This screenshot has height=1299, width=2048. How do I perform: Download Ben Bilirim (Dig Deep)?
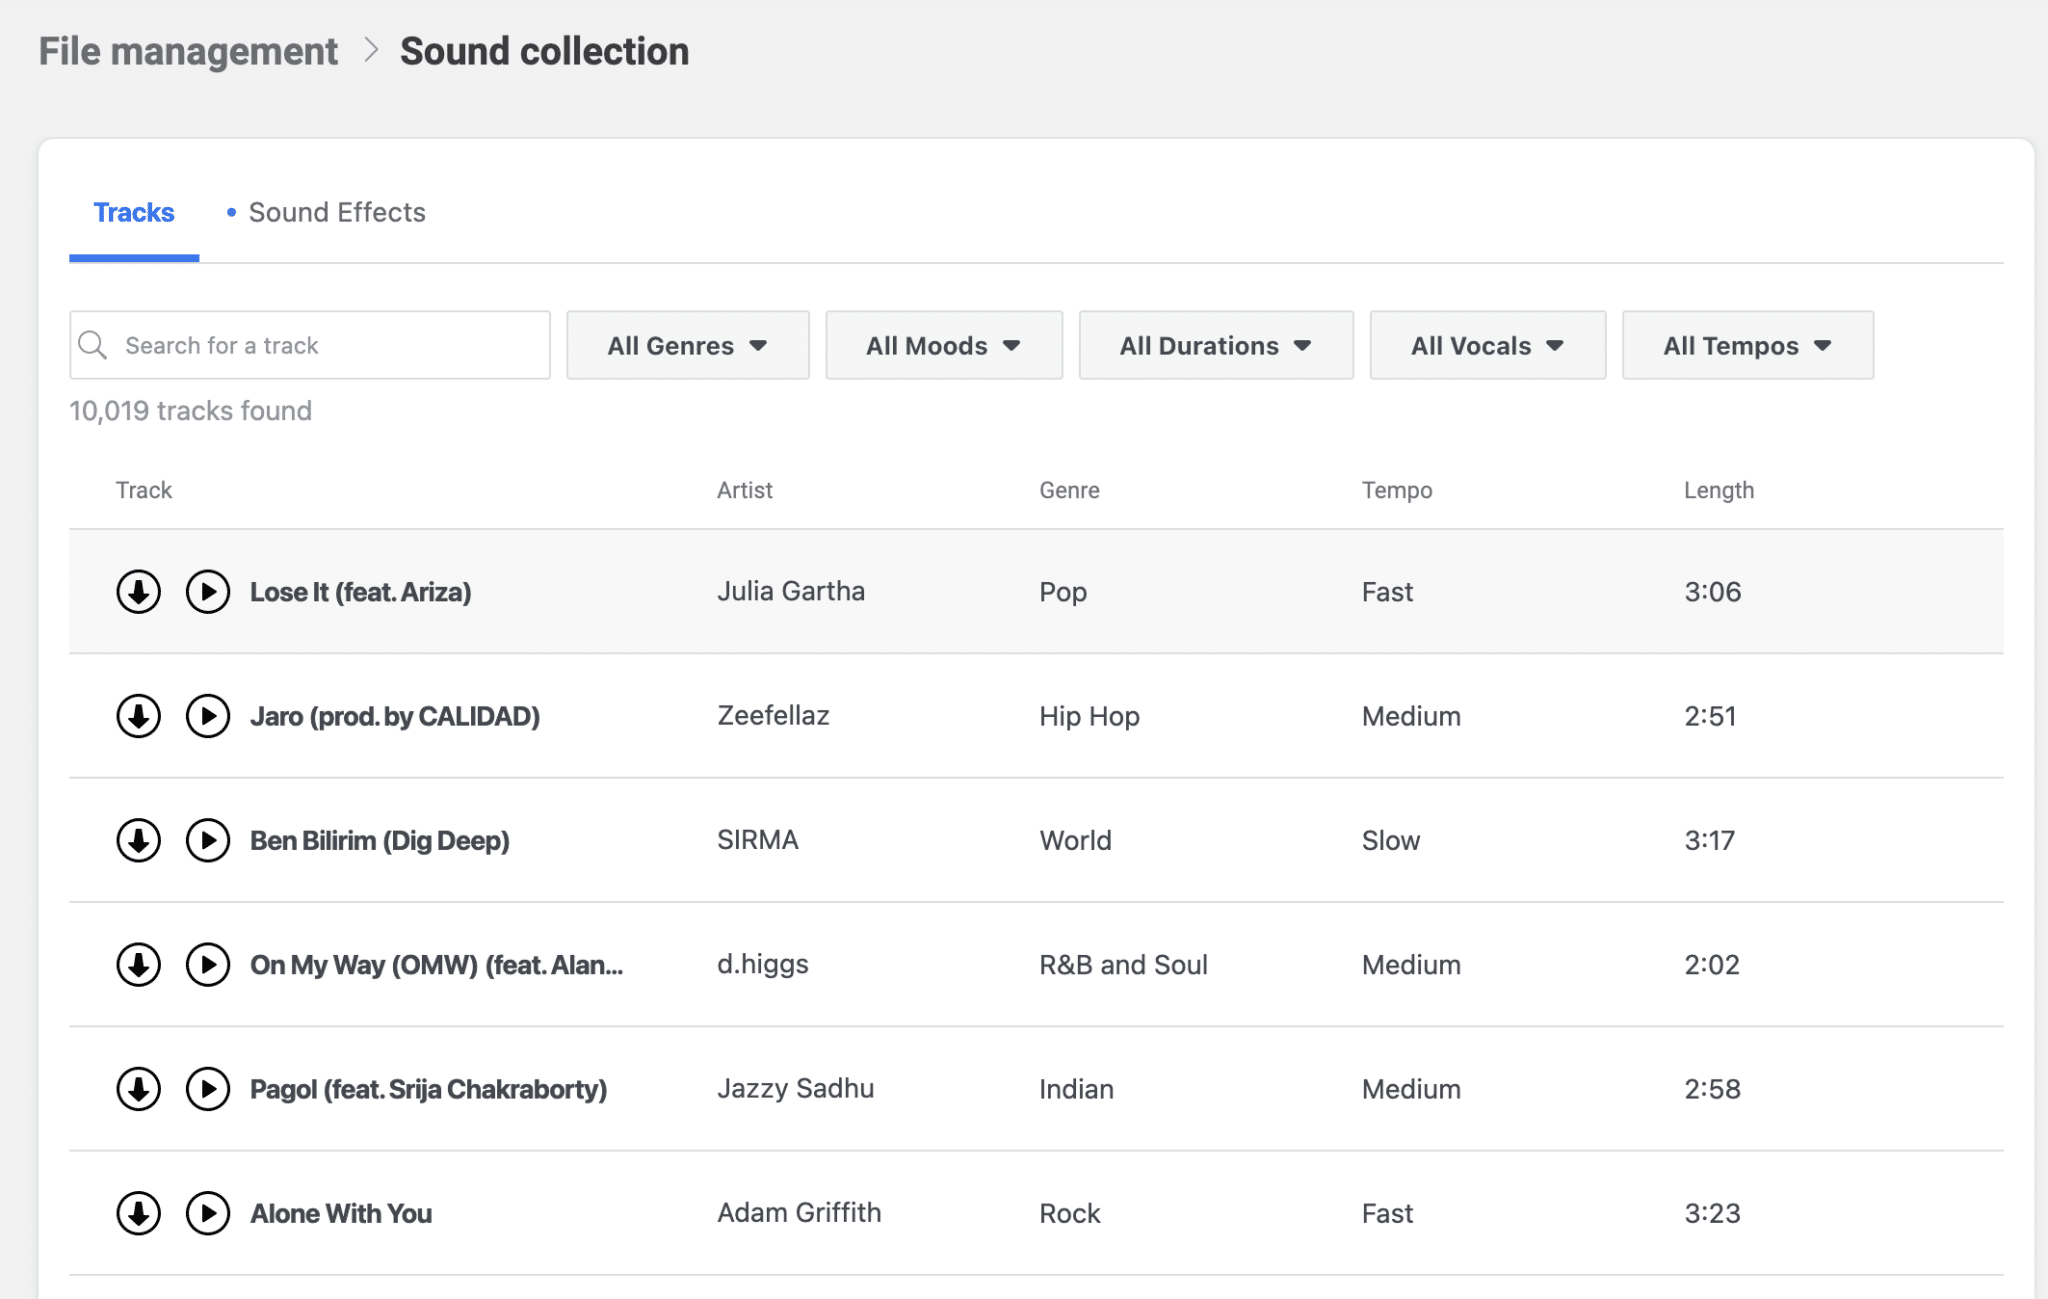[138, 841]
